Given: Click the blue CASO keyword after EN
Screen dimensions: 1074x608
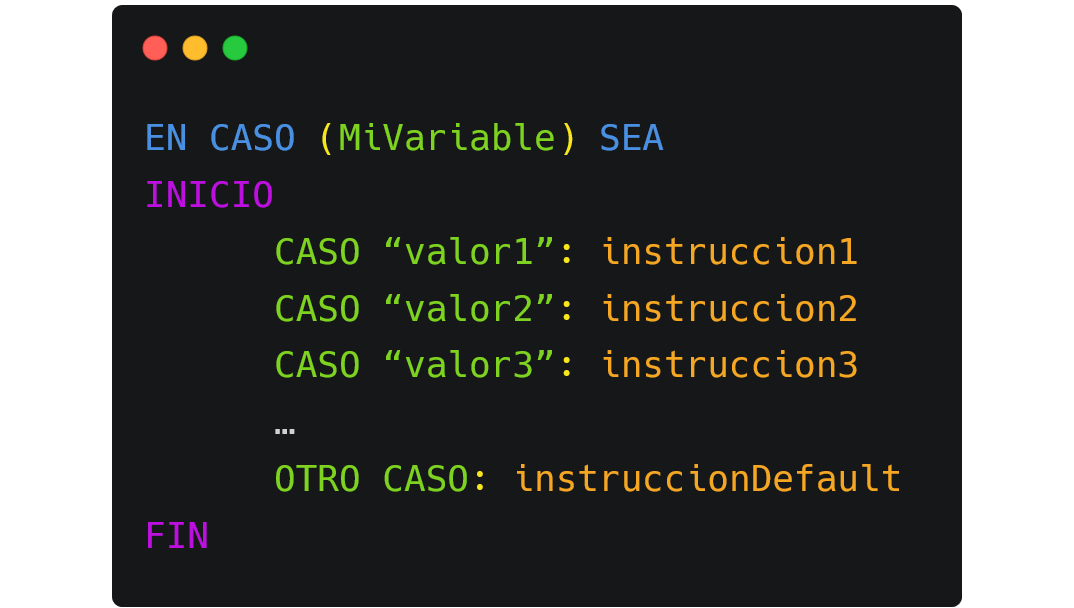Looking at the screenshot, I should point(252,138).
